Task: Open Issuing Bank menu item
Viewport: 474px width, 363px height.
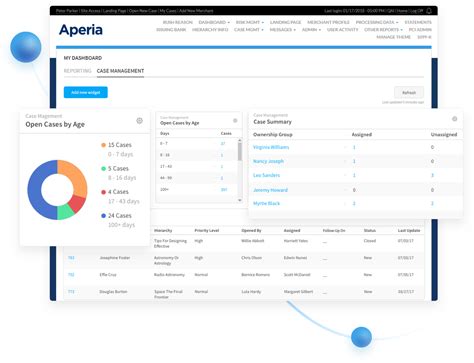Action: pos(171,30)
